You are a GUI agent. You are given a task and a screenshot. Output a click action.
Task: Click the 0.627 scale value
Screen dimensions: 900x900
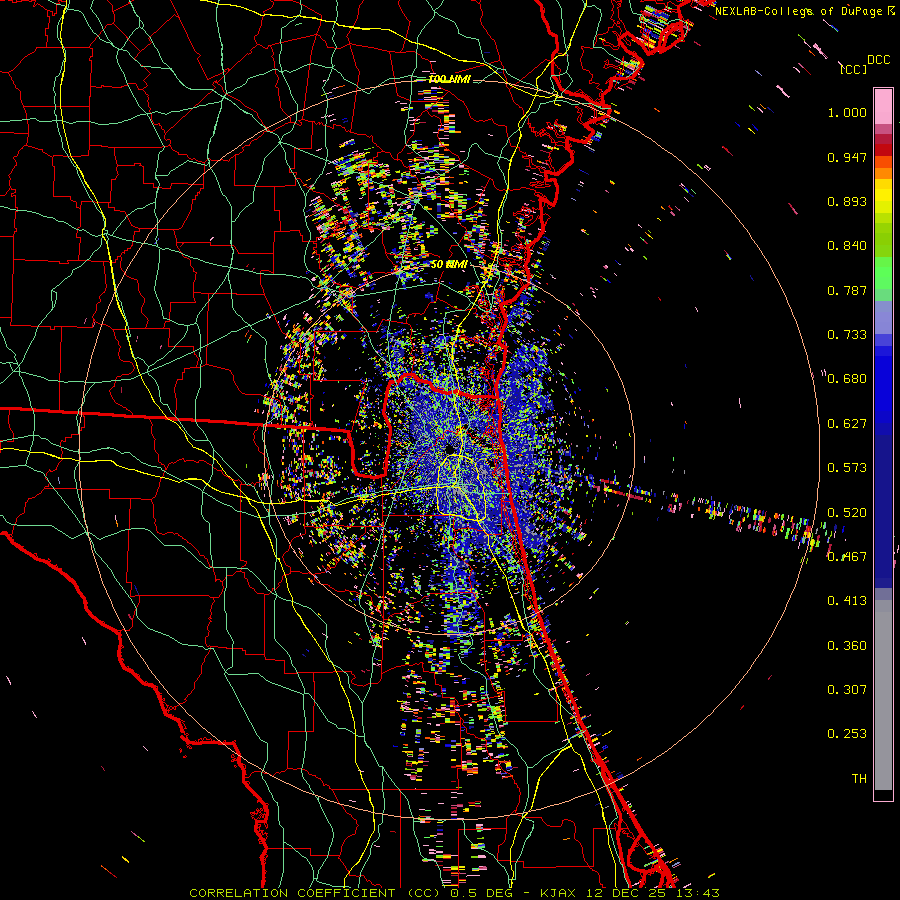(x=847, y=424)
